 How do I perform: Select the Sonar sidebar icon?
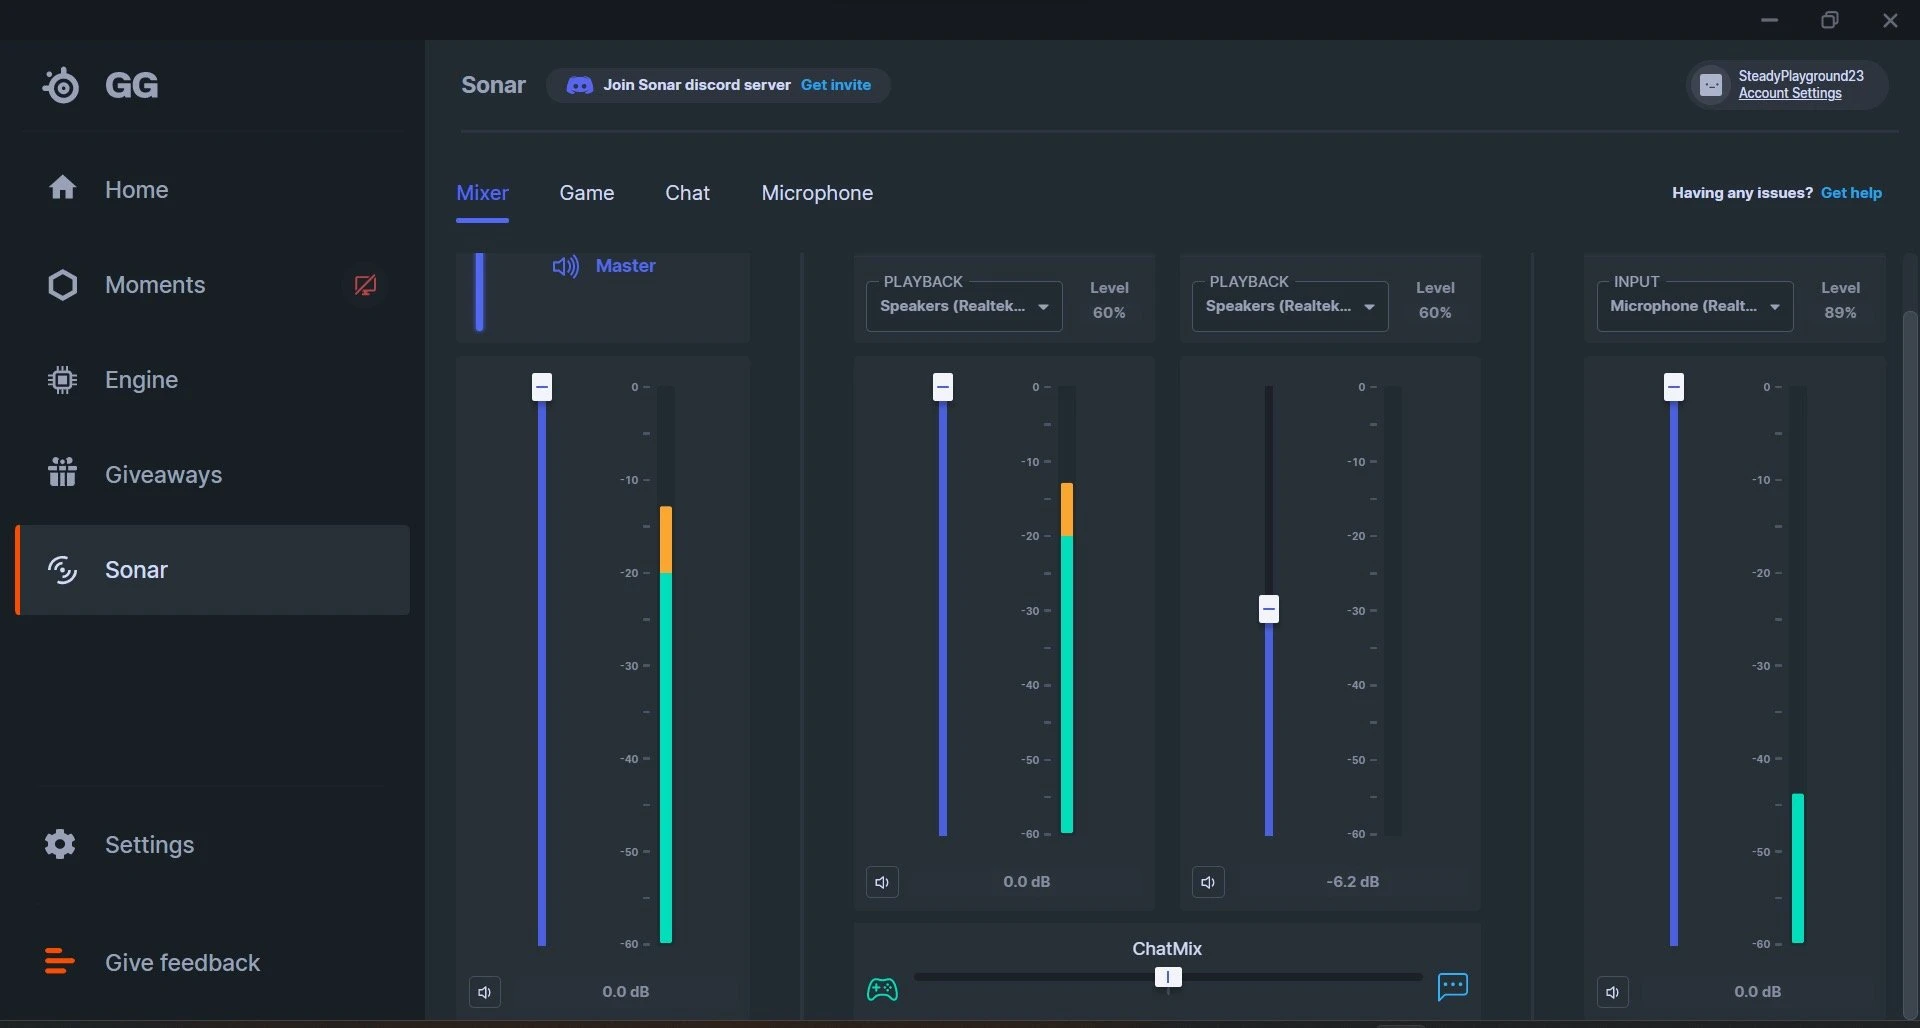[x=62, y=570]
